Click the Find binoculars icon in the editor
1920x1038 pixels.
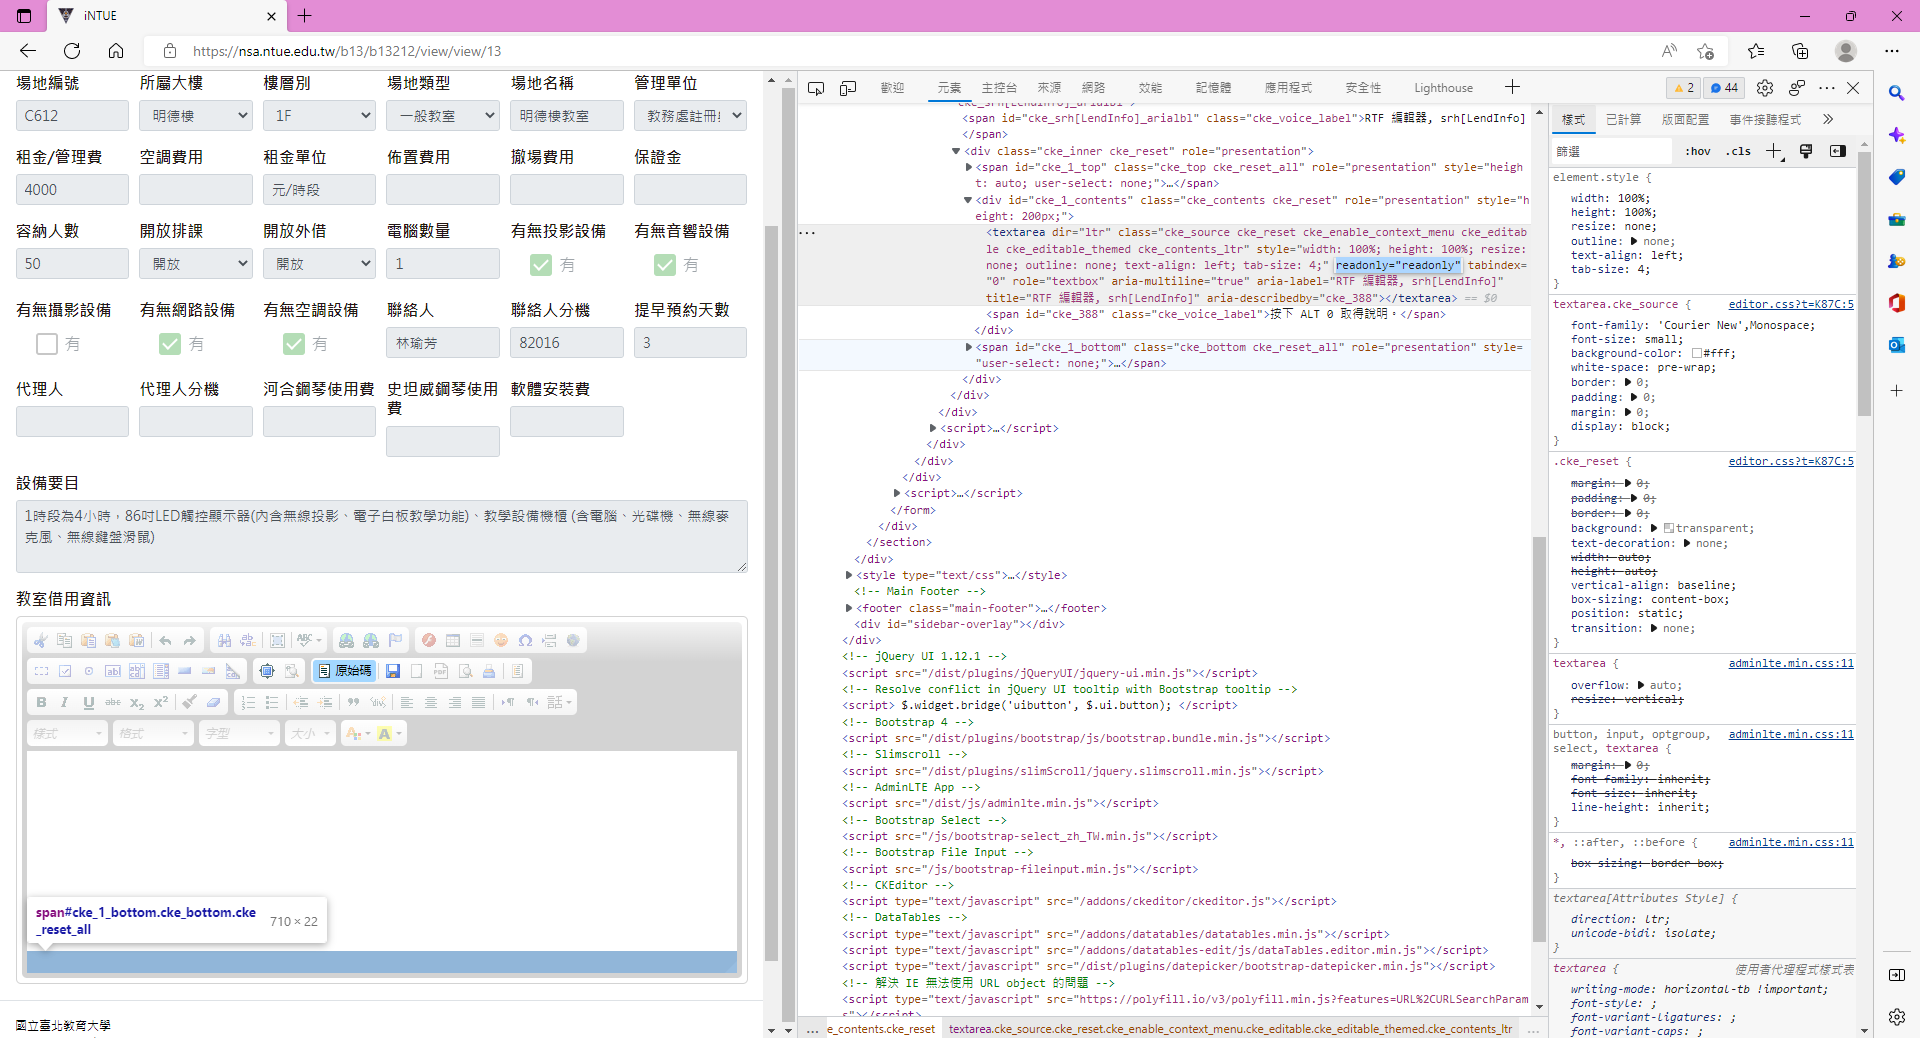pos(224,640)
